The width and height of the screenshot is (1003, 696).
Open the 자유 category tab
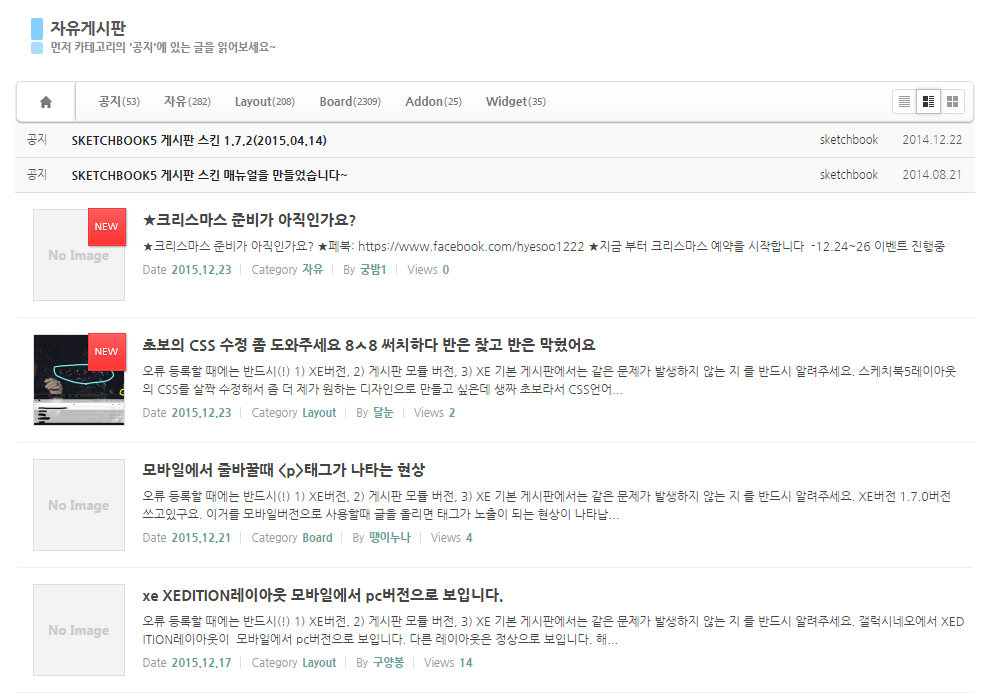[187, 102]
